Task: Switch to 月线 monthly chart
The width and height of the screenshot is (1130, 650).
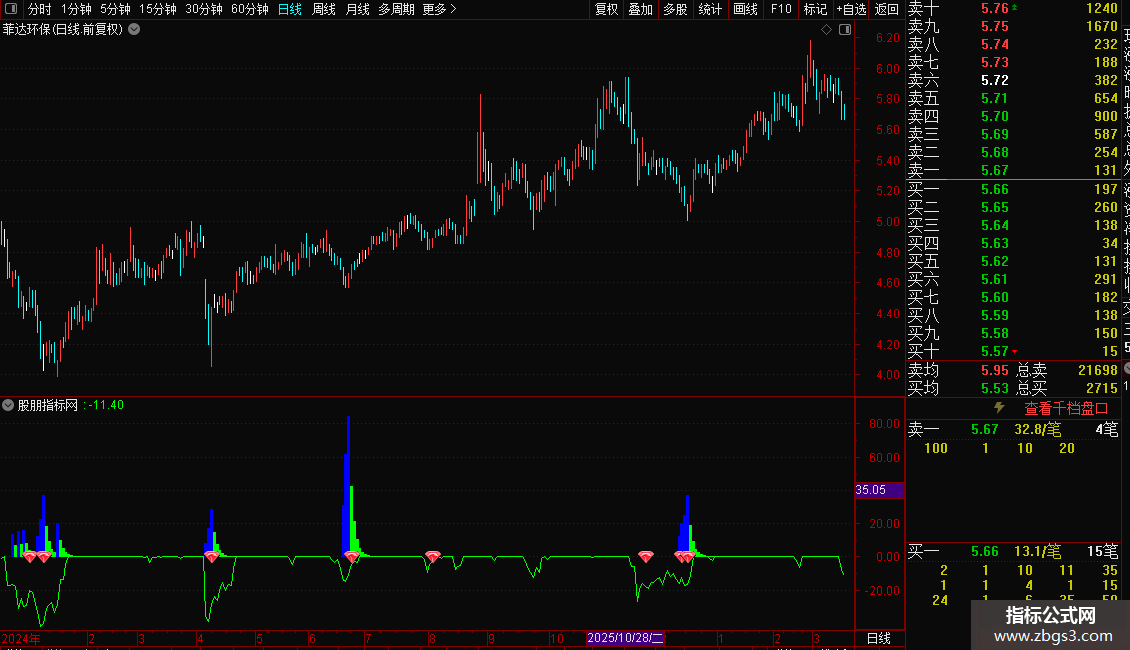Action: tap(357, 9)
